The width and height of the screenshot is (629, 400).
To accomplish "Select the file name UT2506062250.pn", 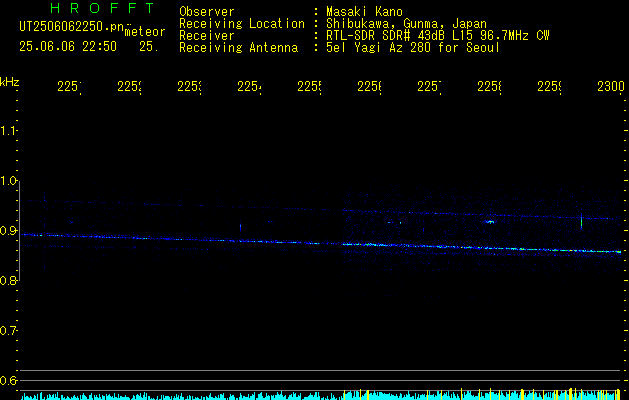I will click(72, 27).
